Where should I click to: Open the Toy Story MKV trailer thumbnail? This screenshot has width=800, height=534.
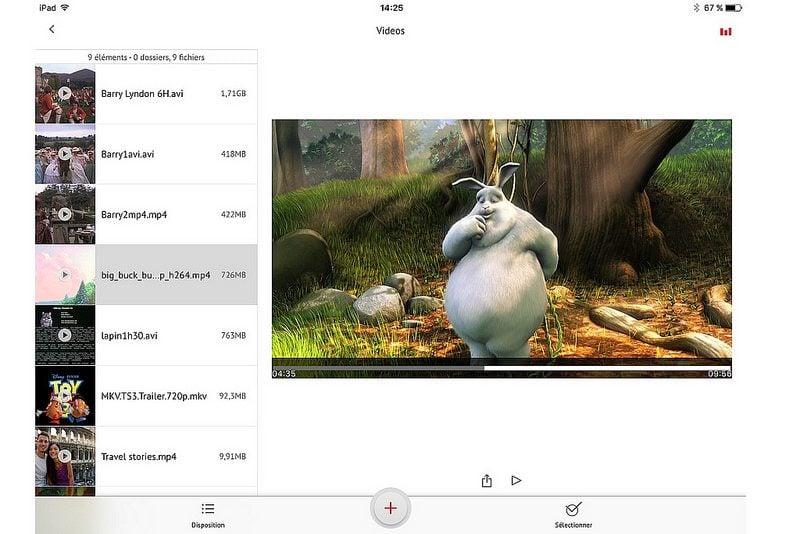pos(65,396)
